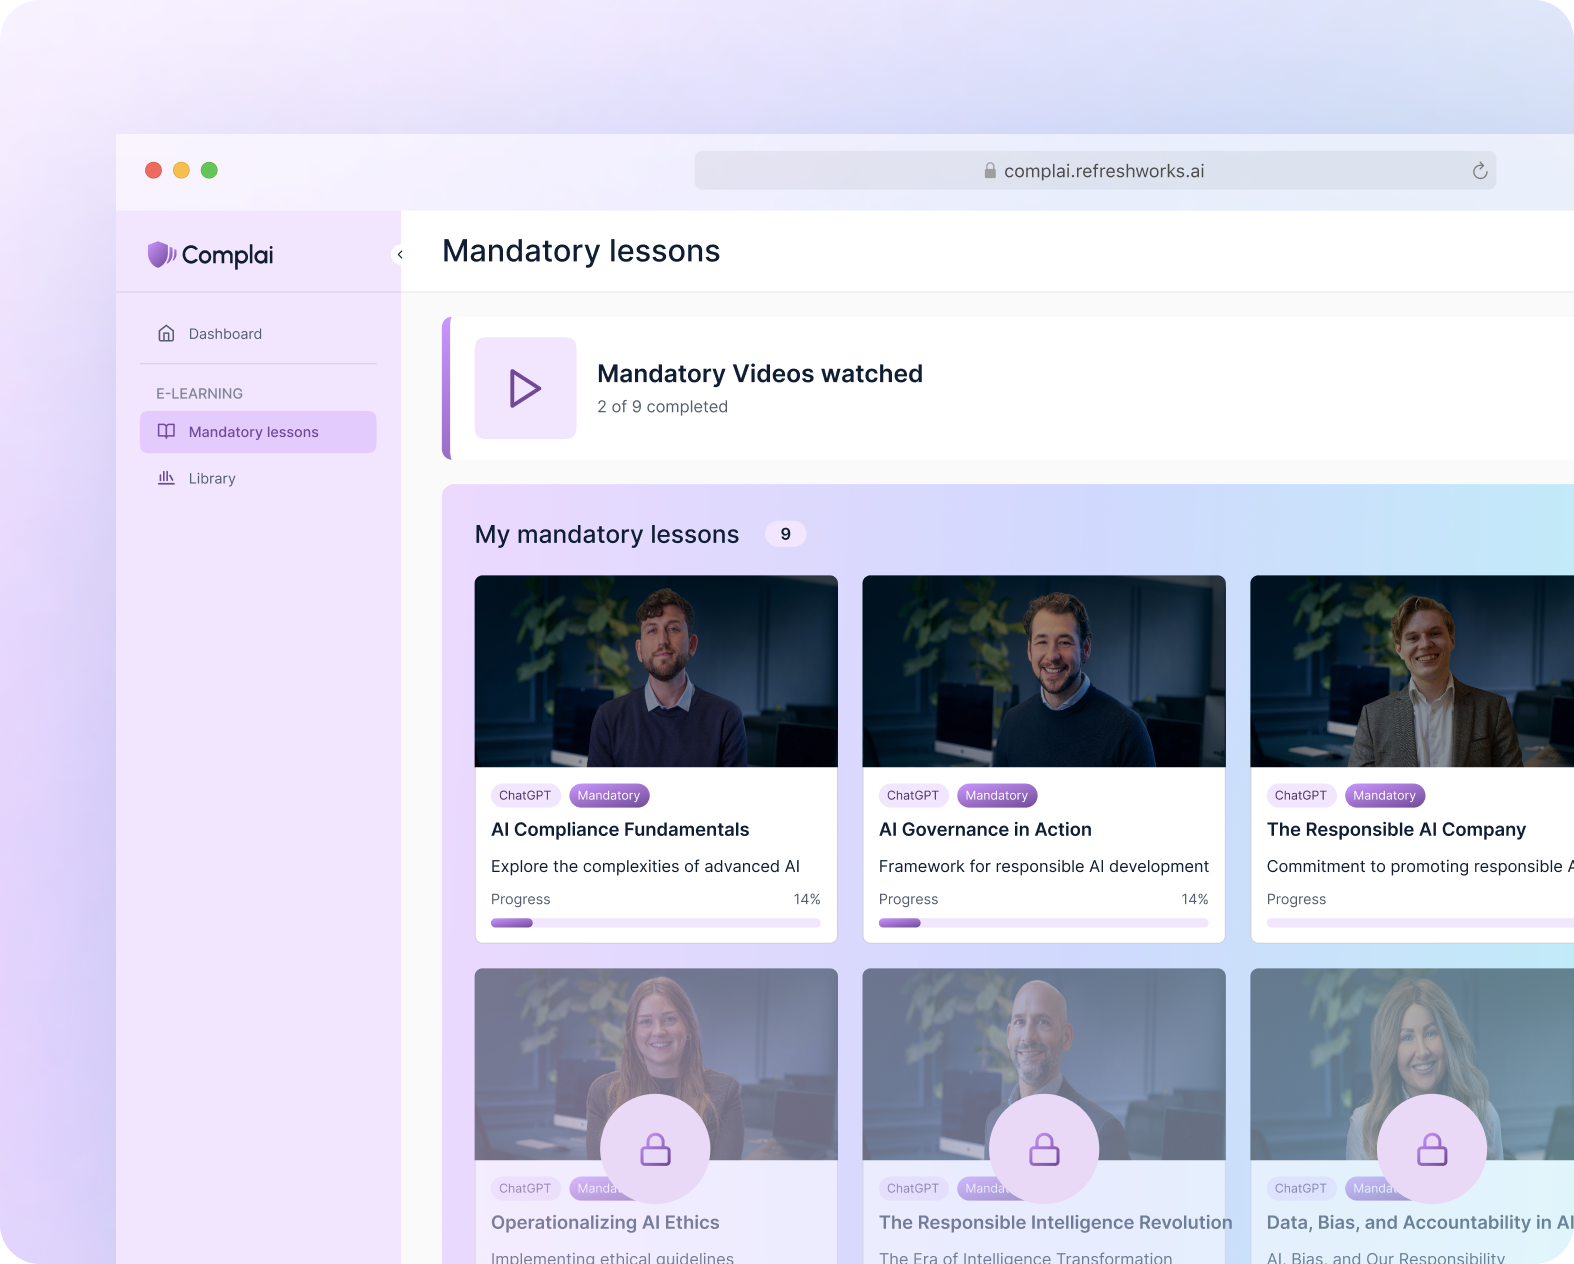
Task: Open The Responsible AI Company lesson title
Action: click(x=1396, y=829)
